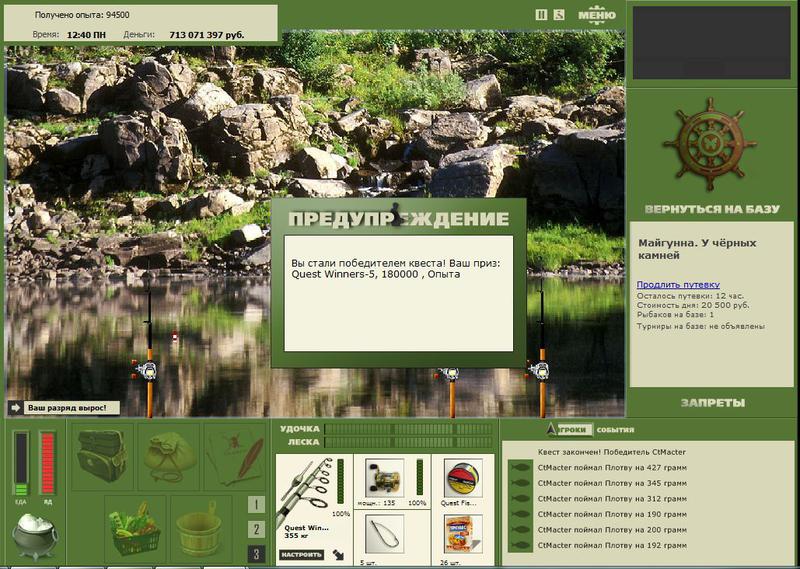
Task: Click the money value 713 071 397 руб.
Action: pos(207,35)
